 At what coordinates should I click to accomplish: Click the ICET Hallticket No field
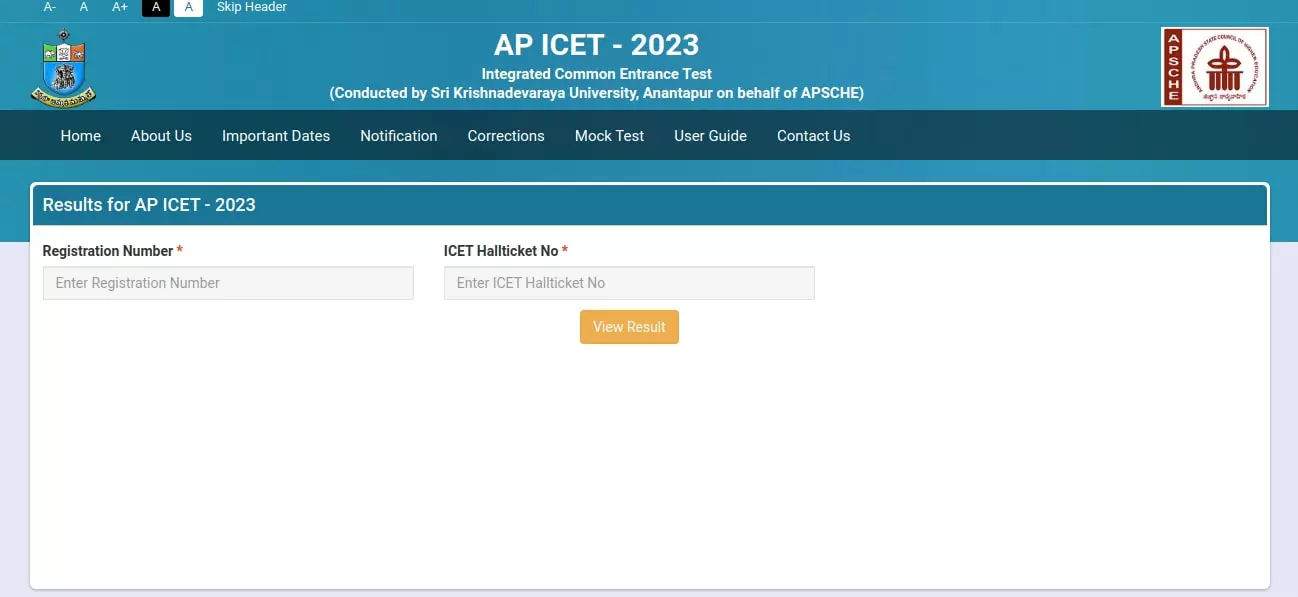coord(629,283)
